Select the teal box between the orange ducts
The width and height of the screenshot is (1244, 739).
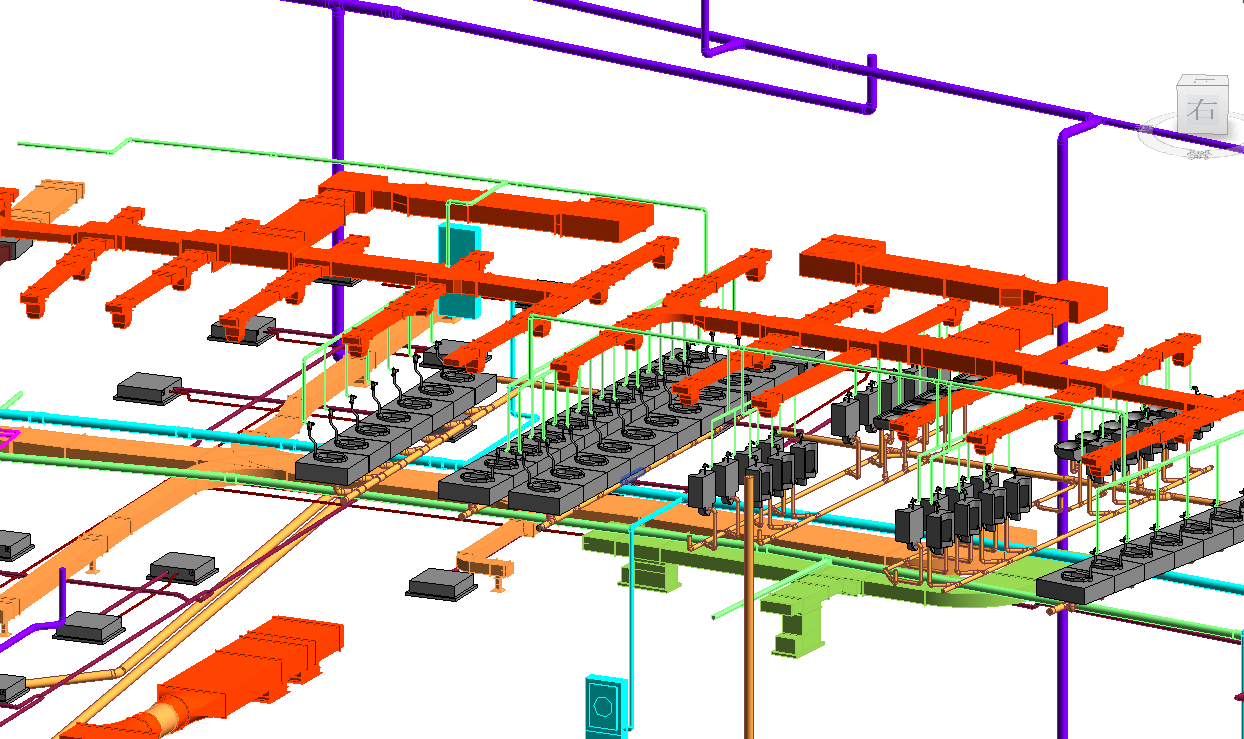pyautogui.click(x=459, y=269)
